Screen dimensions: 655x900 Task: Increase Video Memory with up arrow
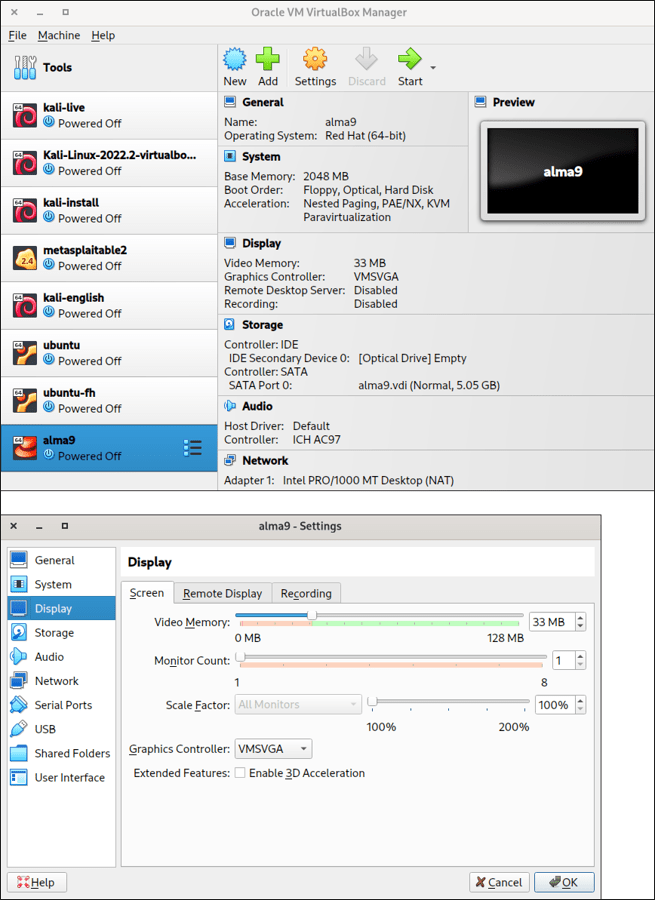coord(580,618)
